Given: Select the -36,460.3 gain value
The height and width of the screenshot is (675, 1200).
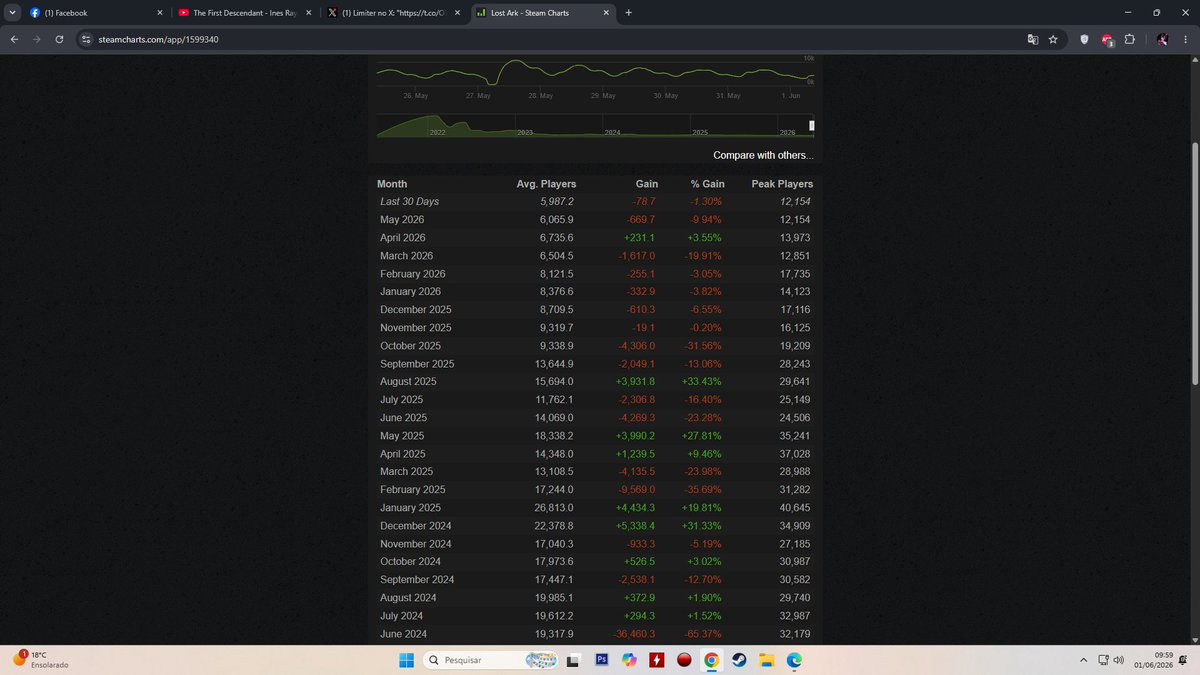Looking at the screenshot, I should [632, 633].
